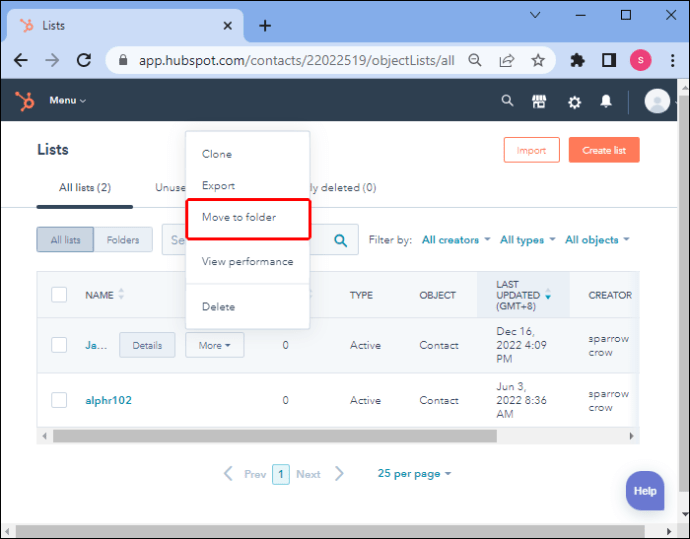Open the browser extensions puzzle icon
The height and width of the screenshot is (539, 690).
coord(577,60)
